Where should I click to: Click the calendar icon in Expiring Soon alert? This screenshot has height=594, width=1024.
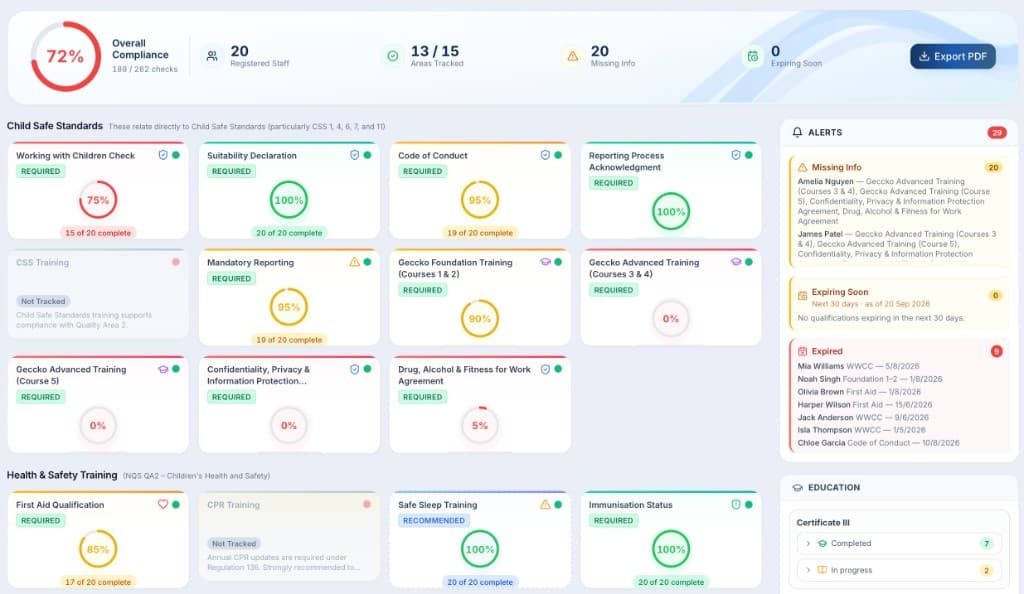(x=803, y=296)
